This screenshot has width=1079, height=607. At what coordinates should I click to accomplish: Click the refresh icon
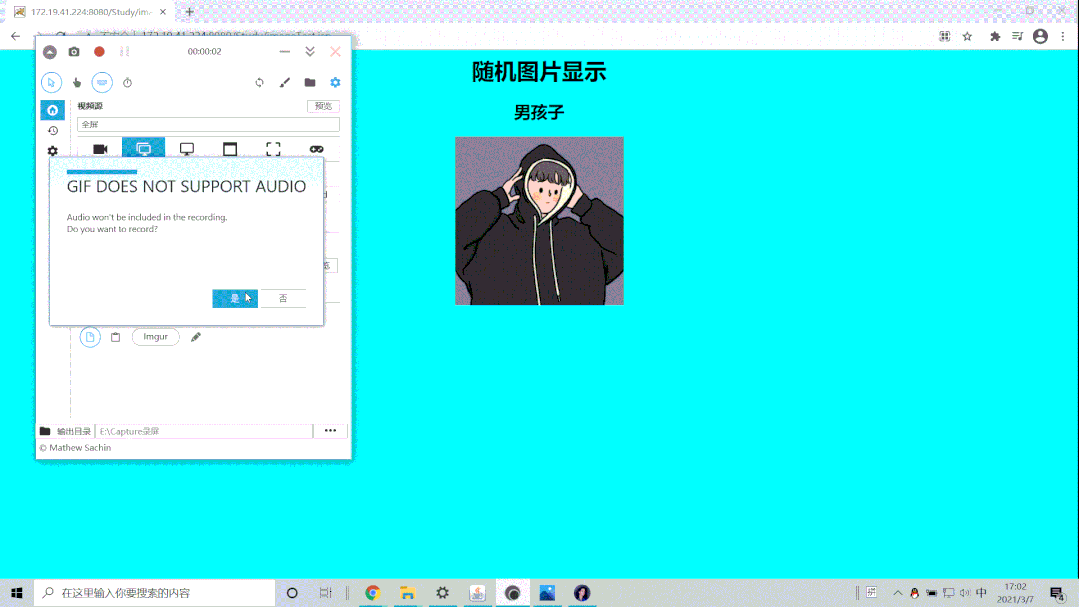click(259, 83)
